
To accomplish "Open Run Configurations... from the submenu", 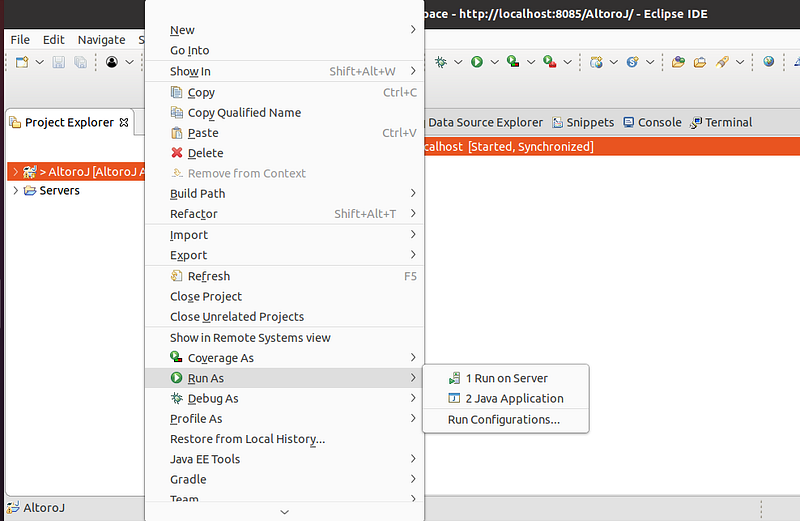I will point(503,419).
